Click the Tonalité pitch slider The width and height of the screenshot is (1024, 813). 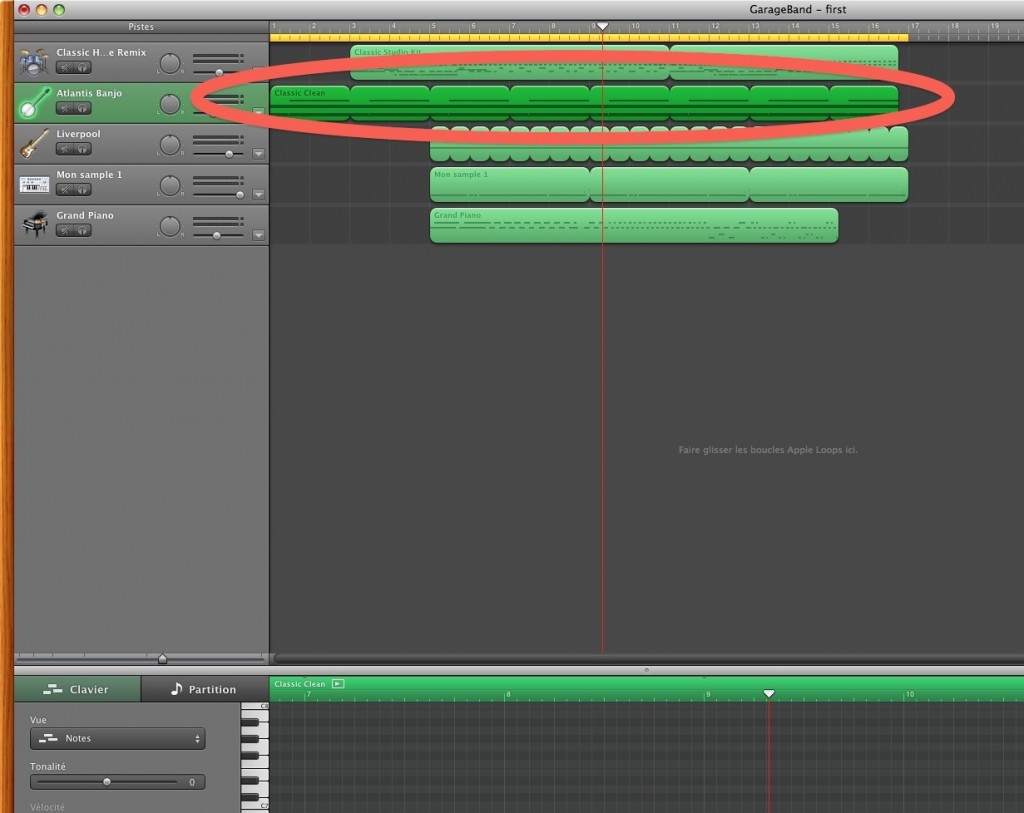tap(107, 782)
